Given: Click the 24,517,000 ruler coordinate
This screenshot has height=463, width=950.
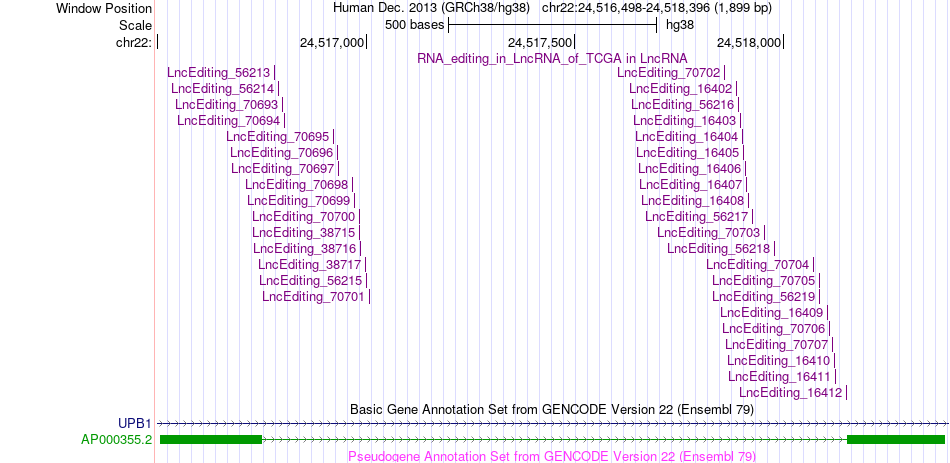Looking at the screenshot, I should click(x=331, y=42).
